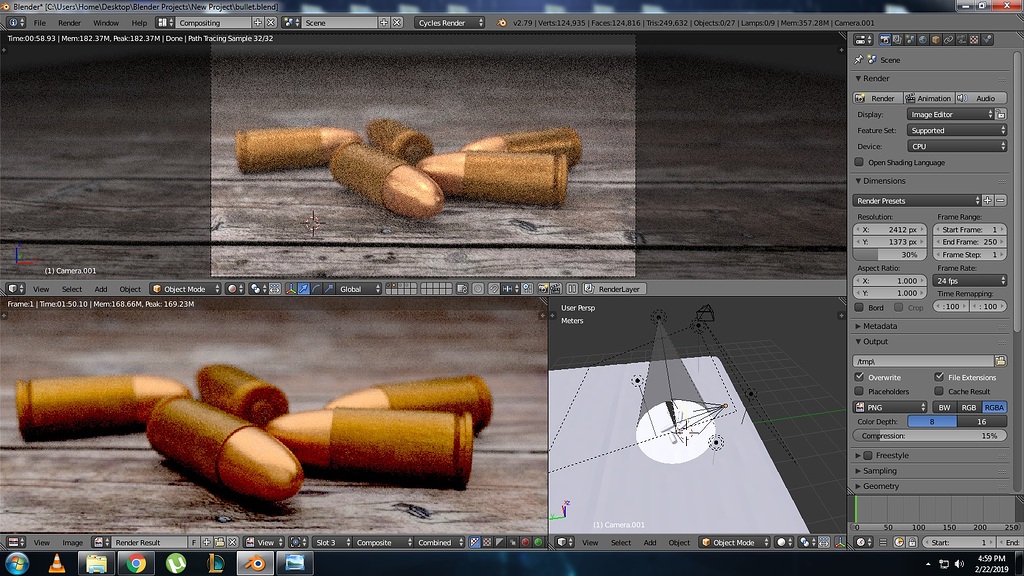Open the Window menu
The width and height of the screenshot is (1024, 576).
pos(106,22)
